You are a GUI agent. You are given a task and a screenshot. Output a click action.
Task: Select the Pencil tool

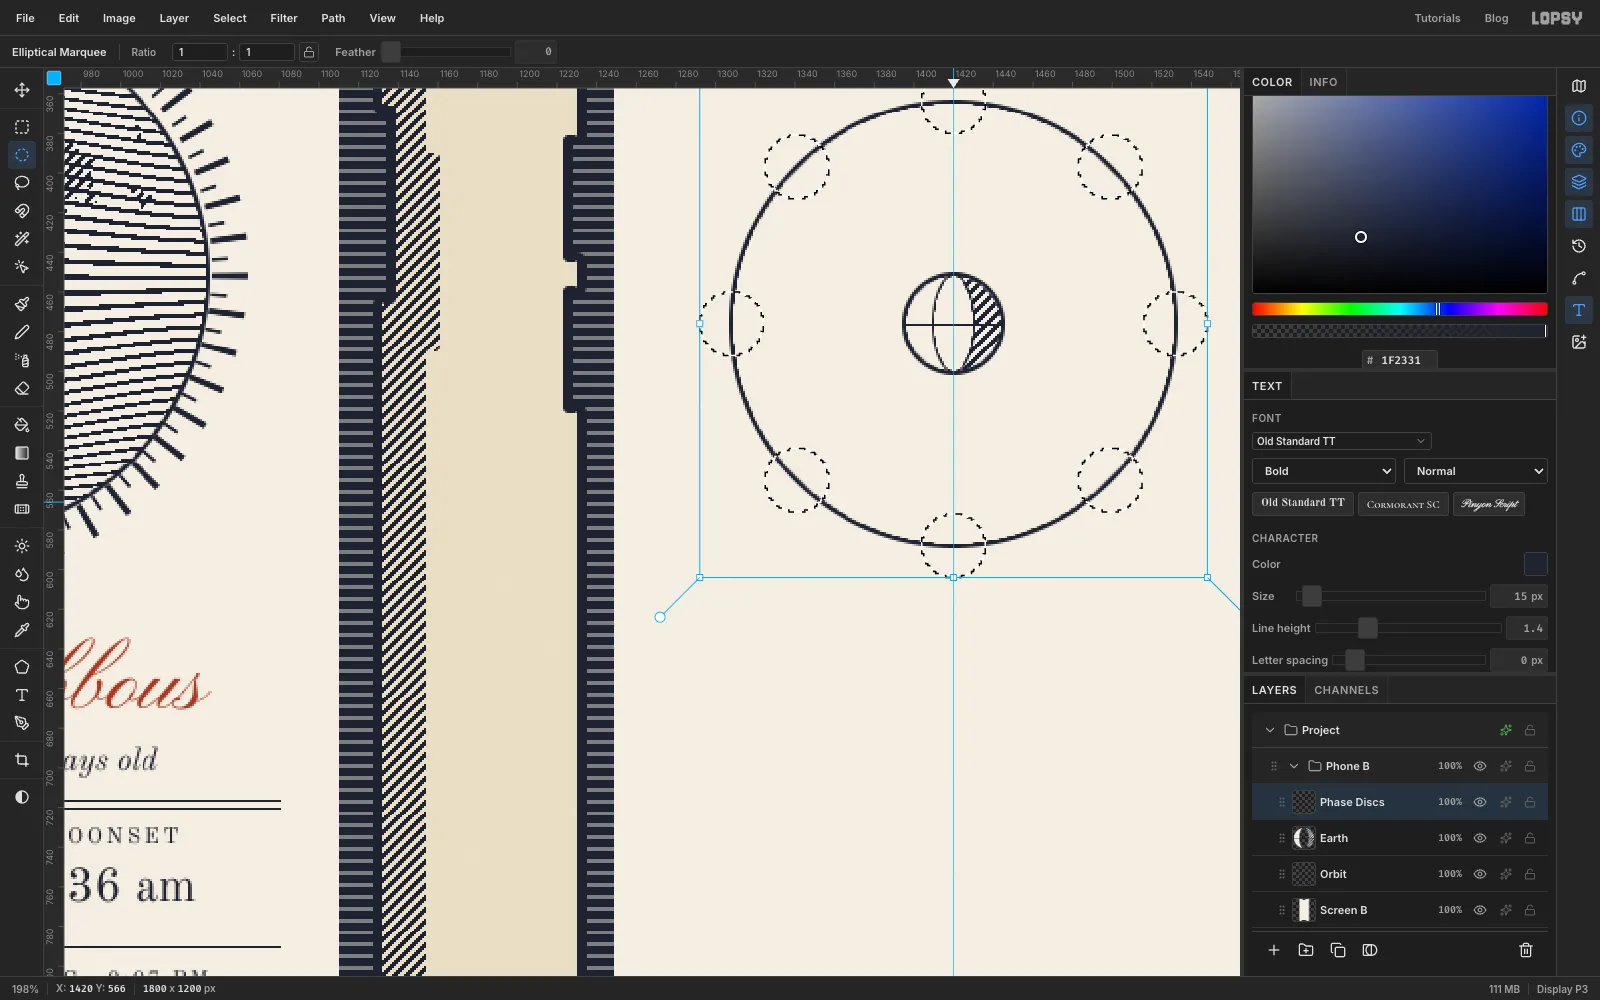tap(22, 332)
